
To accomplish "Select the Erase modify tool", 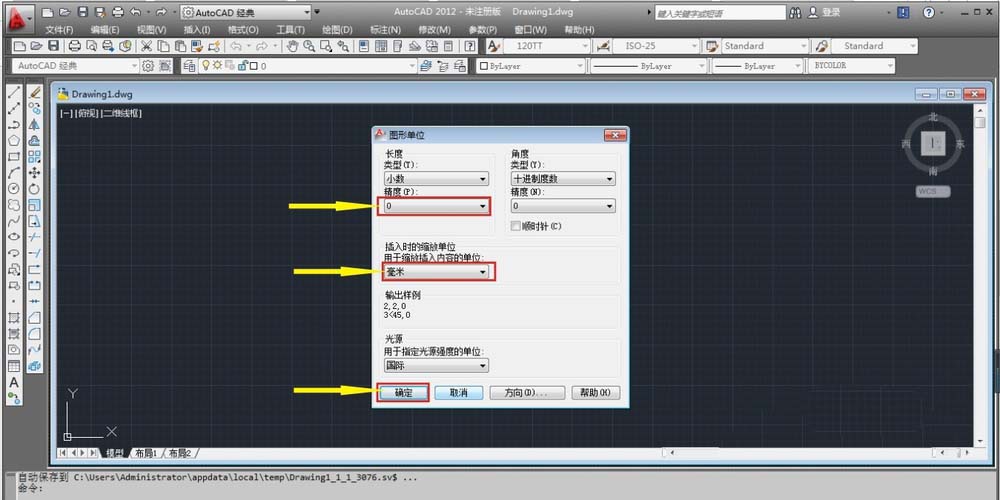I will tap(34, 92).
